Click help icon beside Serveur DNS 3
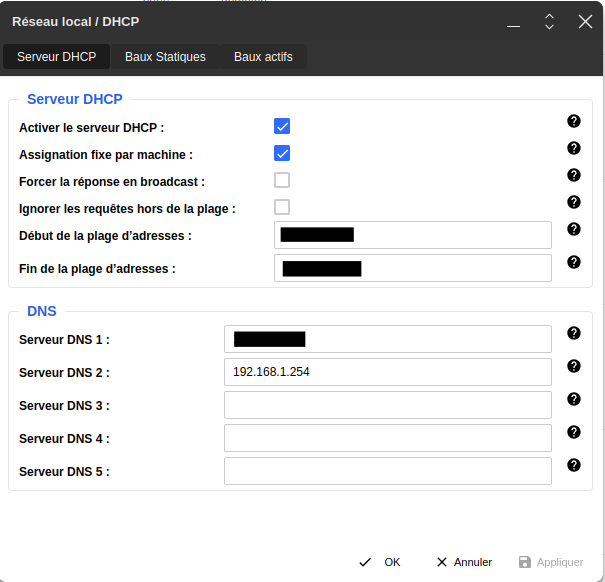Image resolution: width=605 pixels, height=582 pixels. point(574,399)
